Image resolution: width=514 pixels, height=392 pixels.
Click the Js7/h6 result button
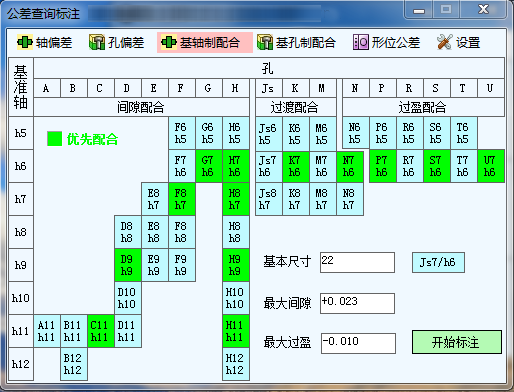pos(438,262)
